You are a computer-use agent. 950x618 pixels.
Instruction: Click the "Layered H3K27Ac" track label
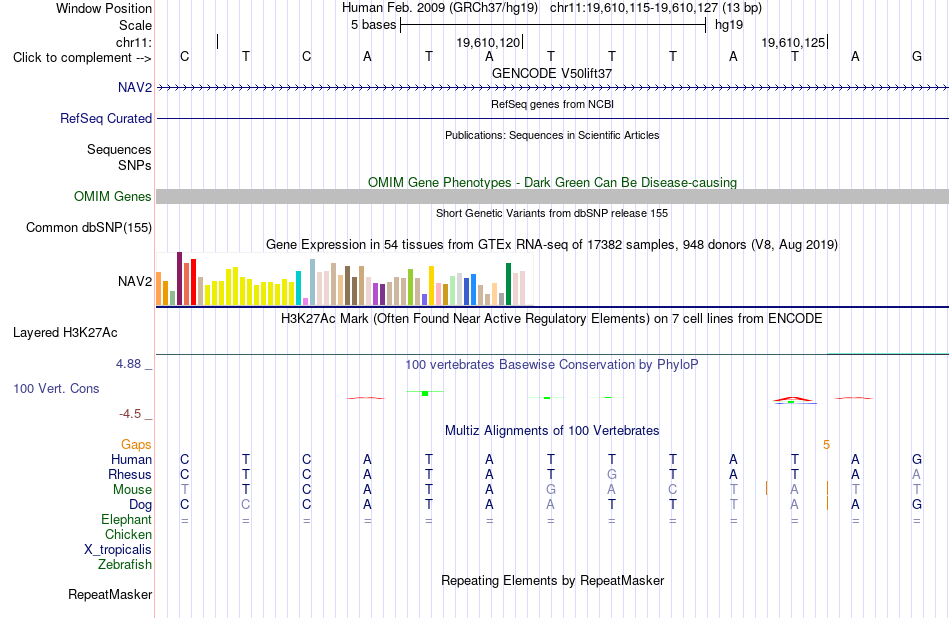tap(65, 333)
